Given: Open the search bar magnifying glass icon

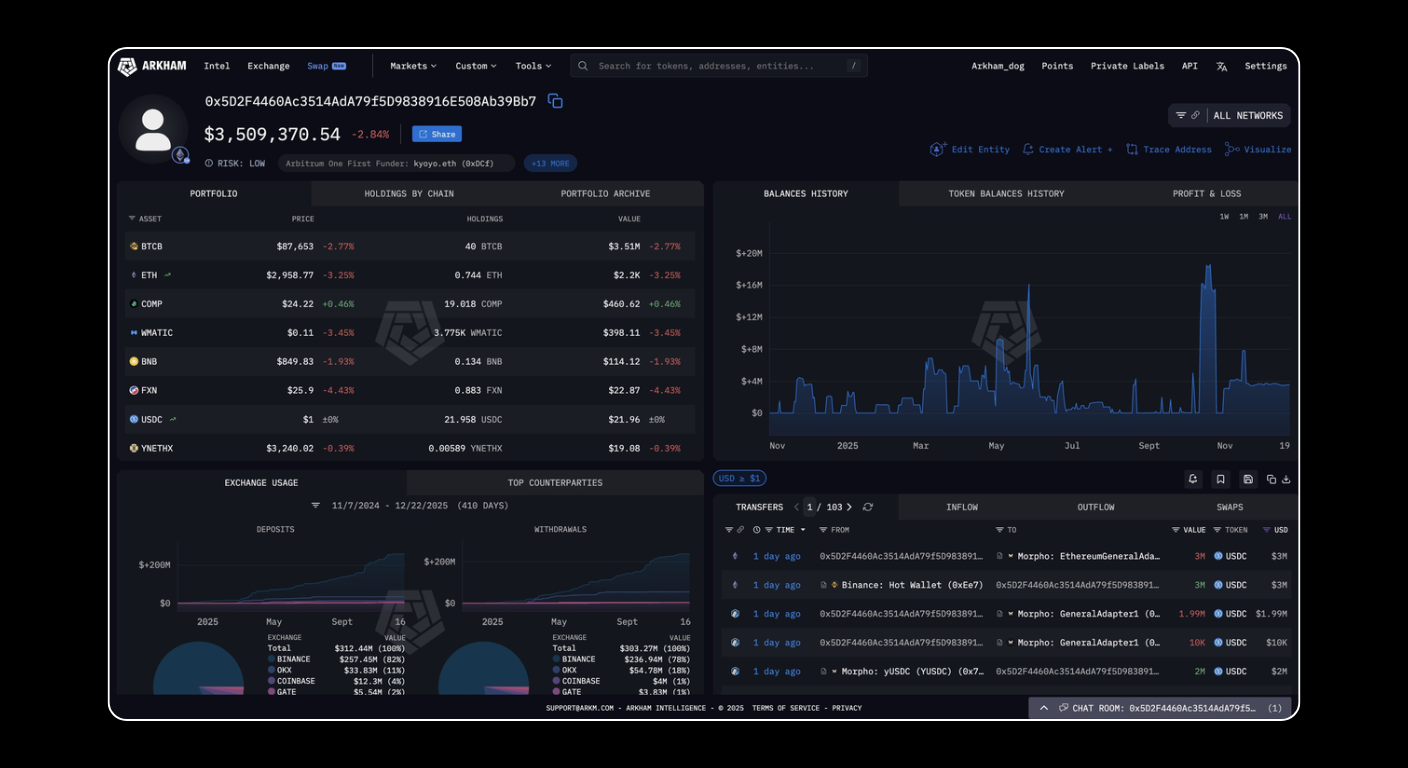Looking at the screenshot, I should point(583,66).
